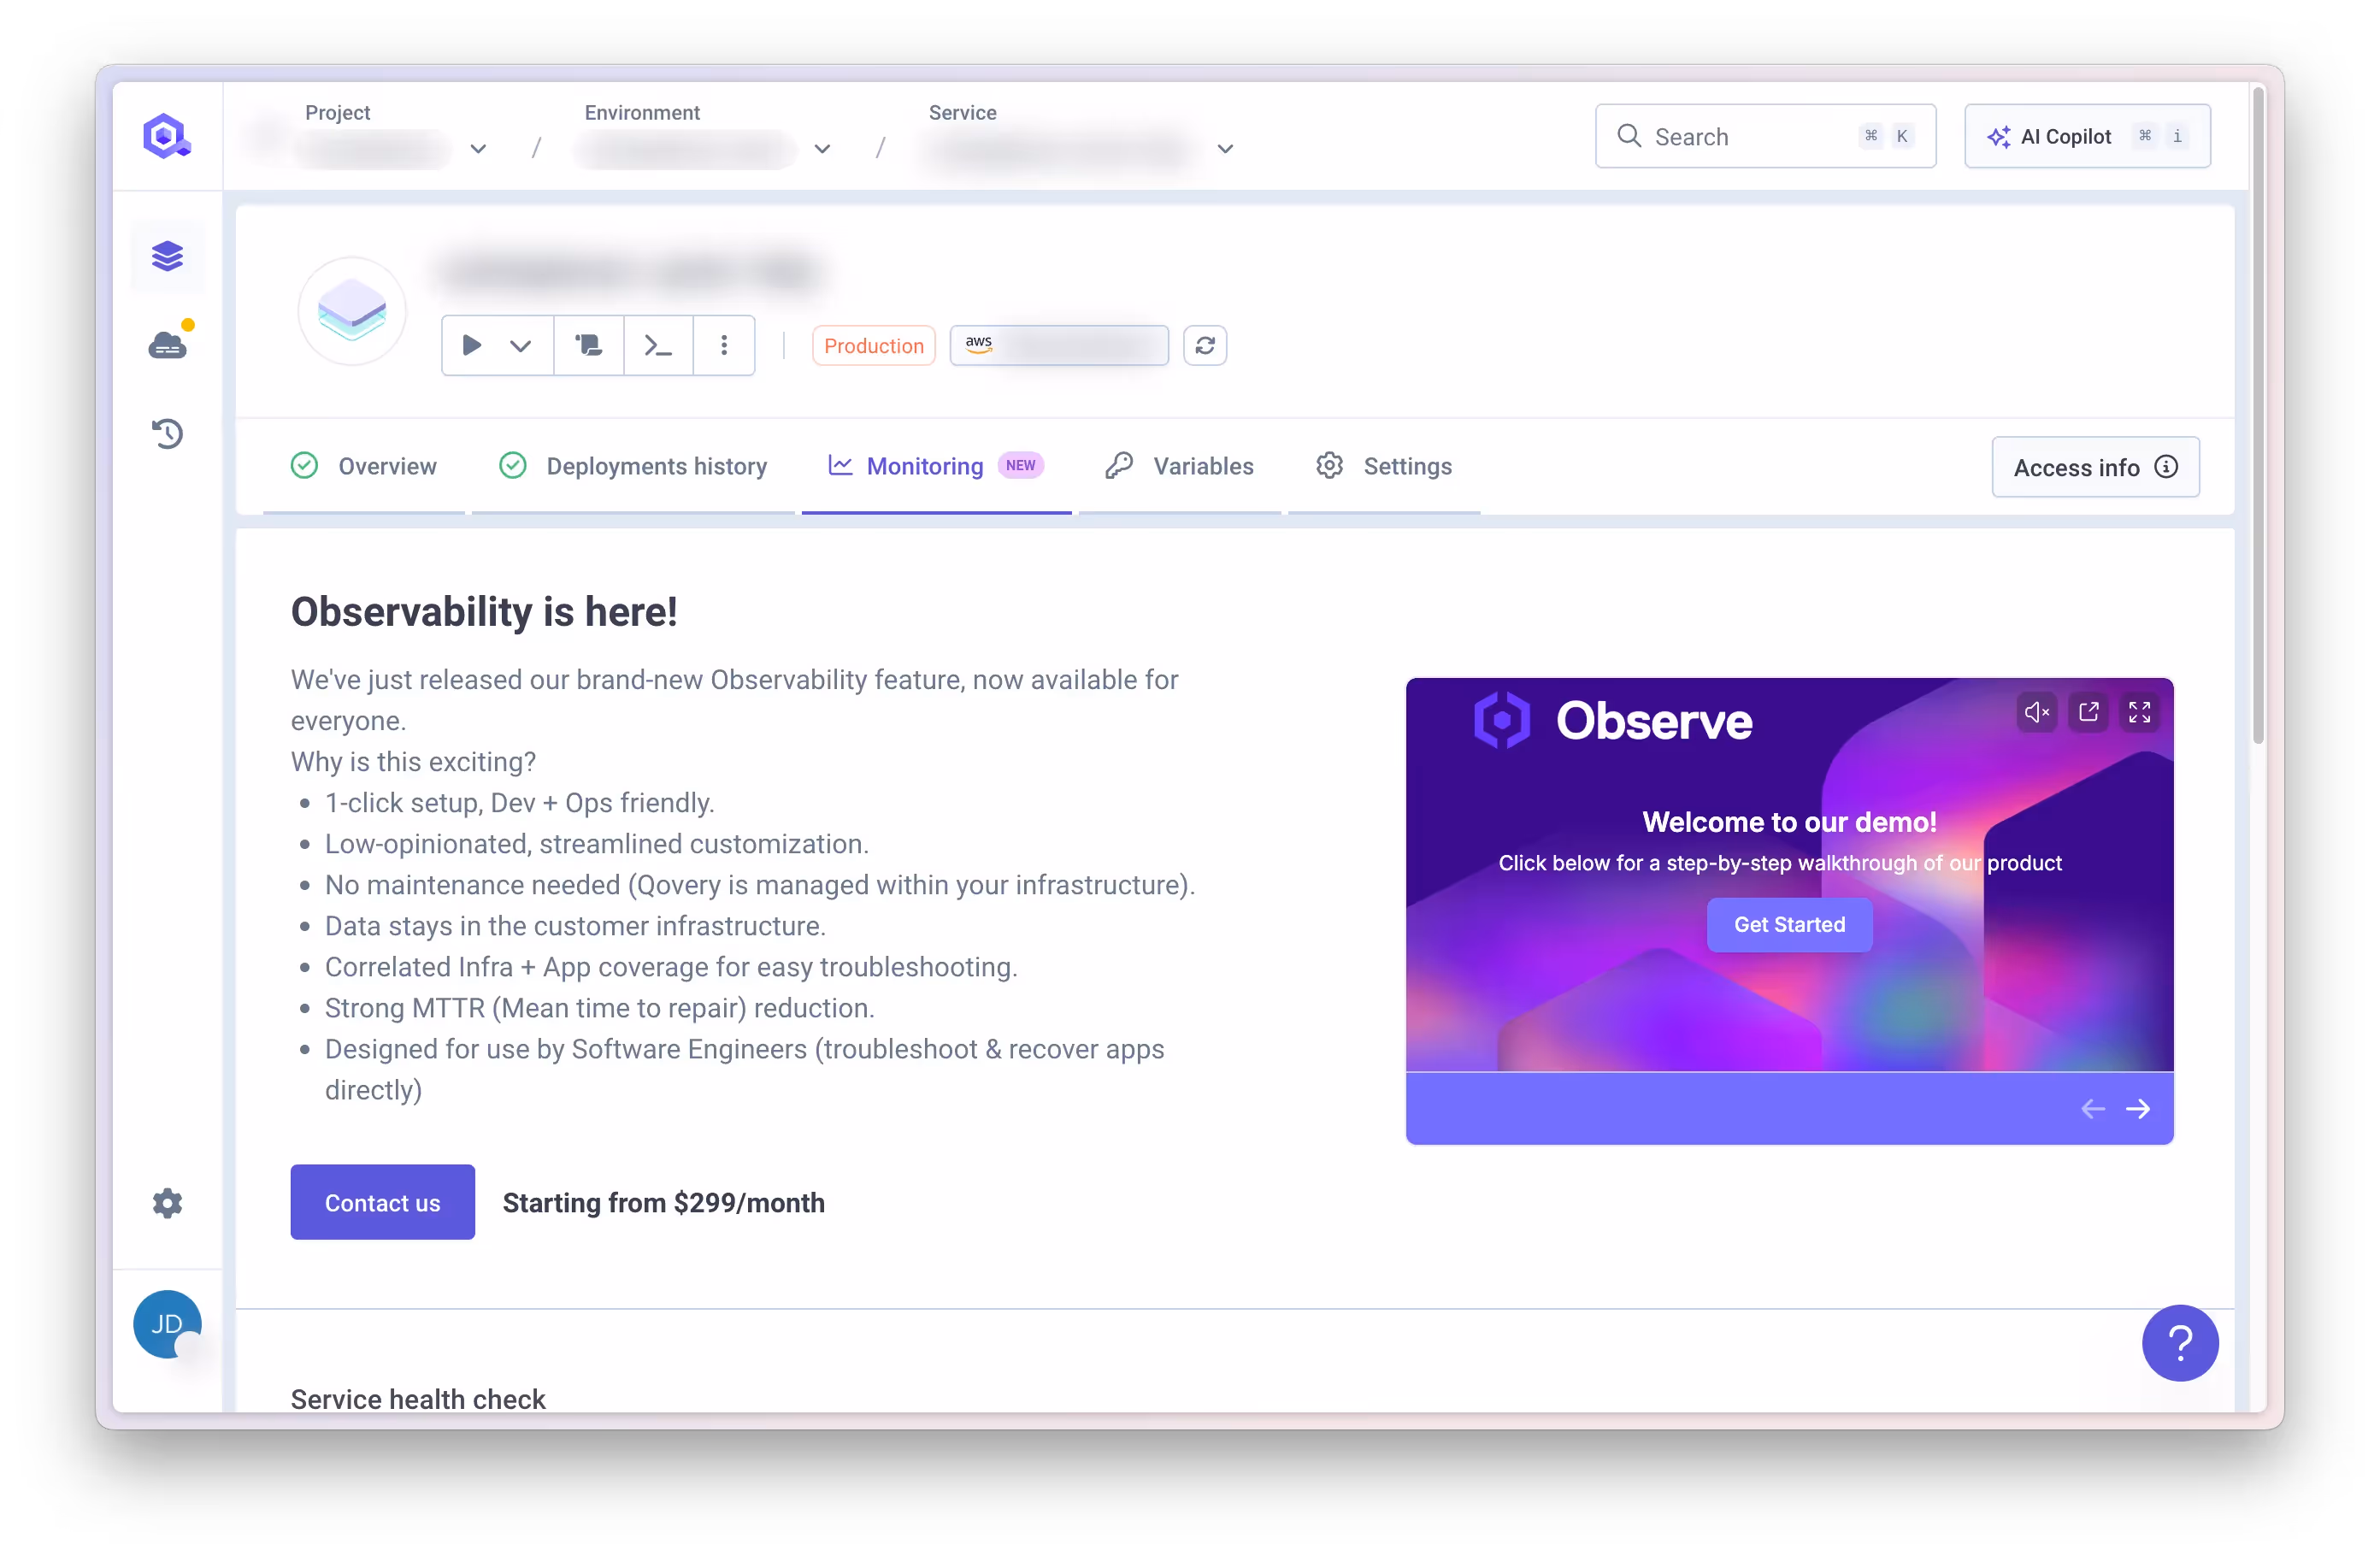Expand the Environment dropdown chevron
The image size is (2380, 1556).
point(822,149)
